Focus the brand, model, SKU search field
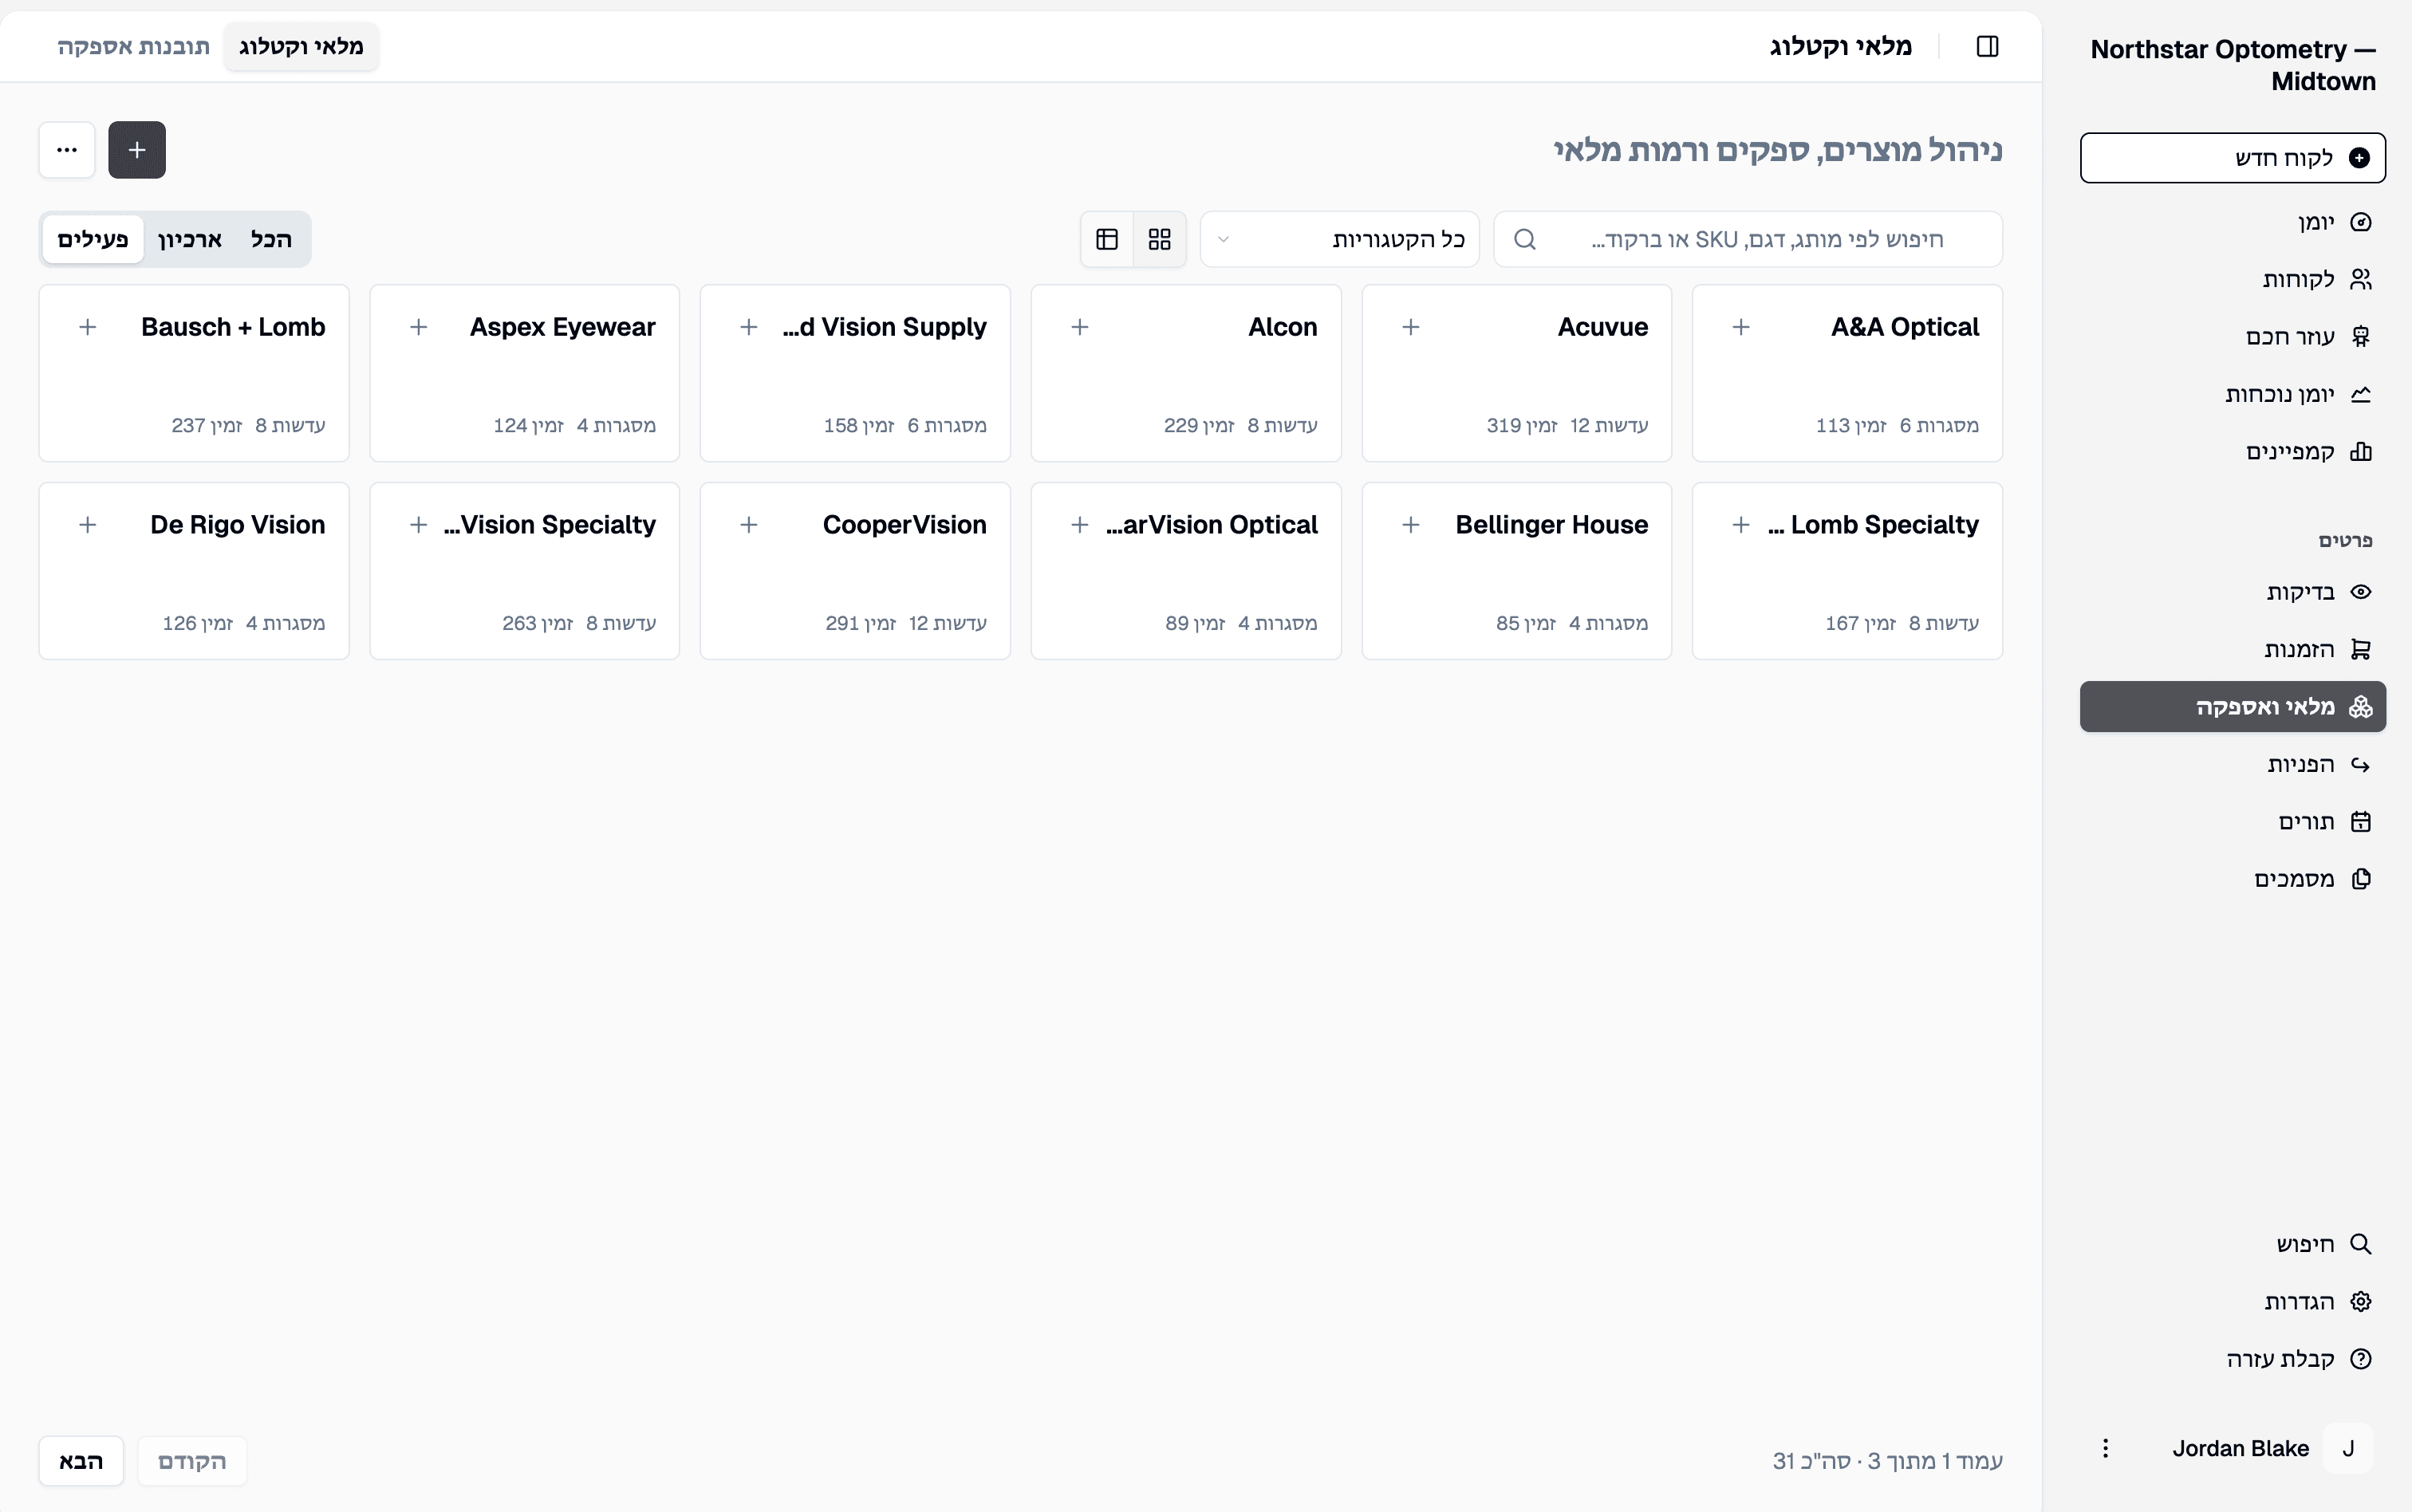Viewport: 2412px width, 1512px height. (x=1748, y=239)
